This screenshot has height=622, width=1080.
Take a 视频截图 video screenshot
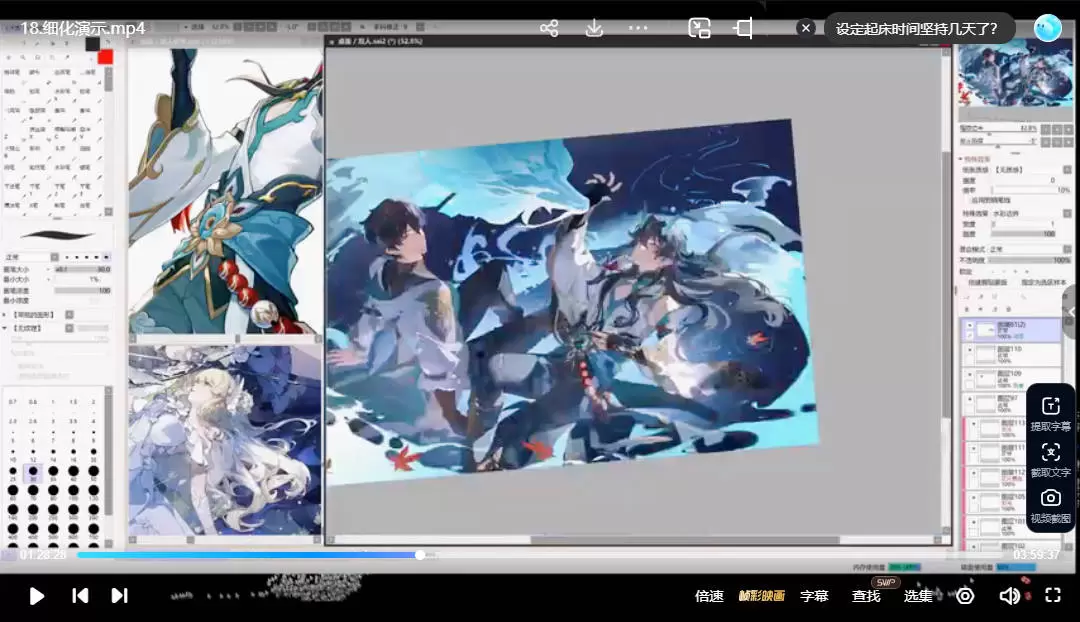click(x=1050, y=505)
